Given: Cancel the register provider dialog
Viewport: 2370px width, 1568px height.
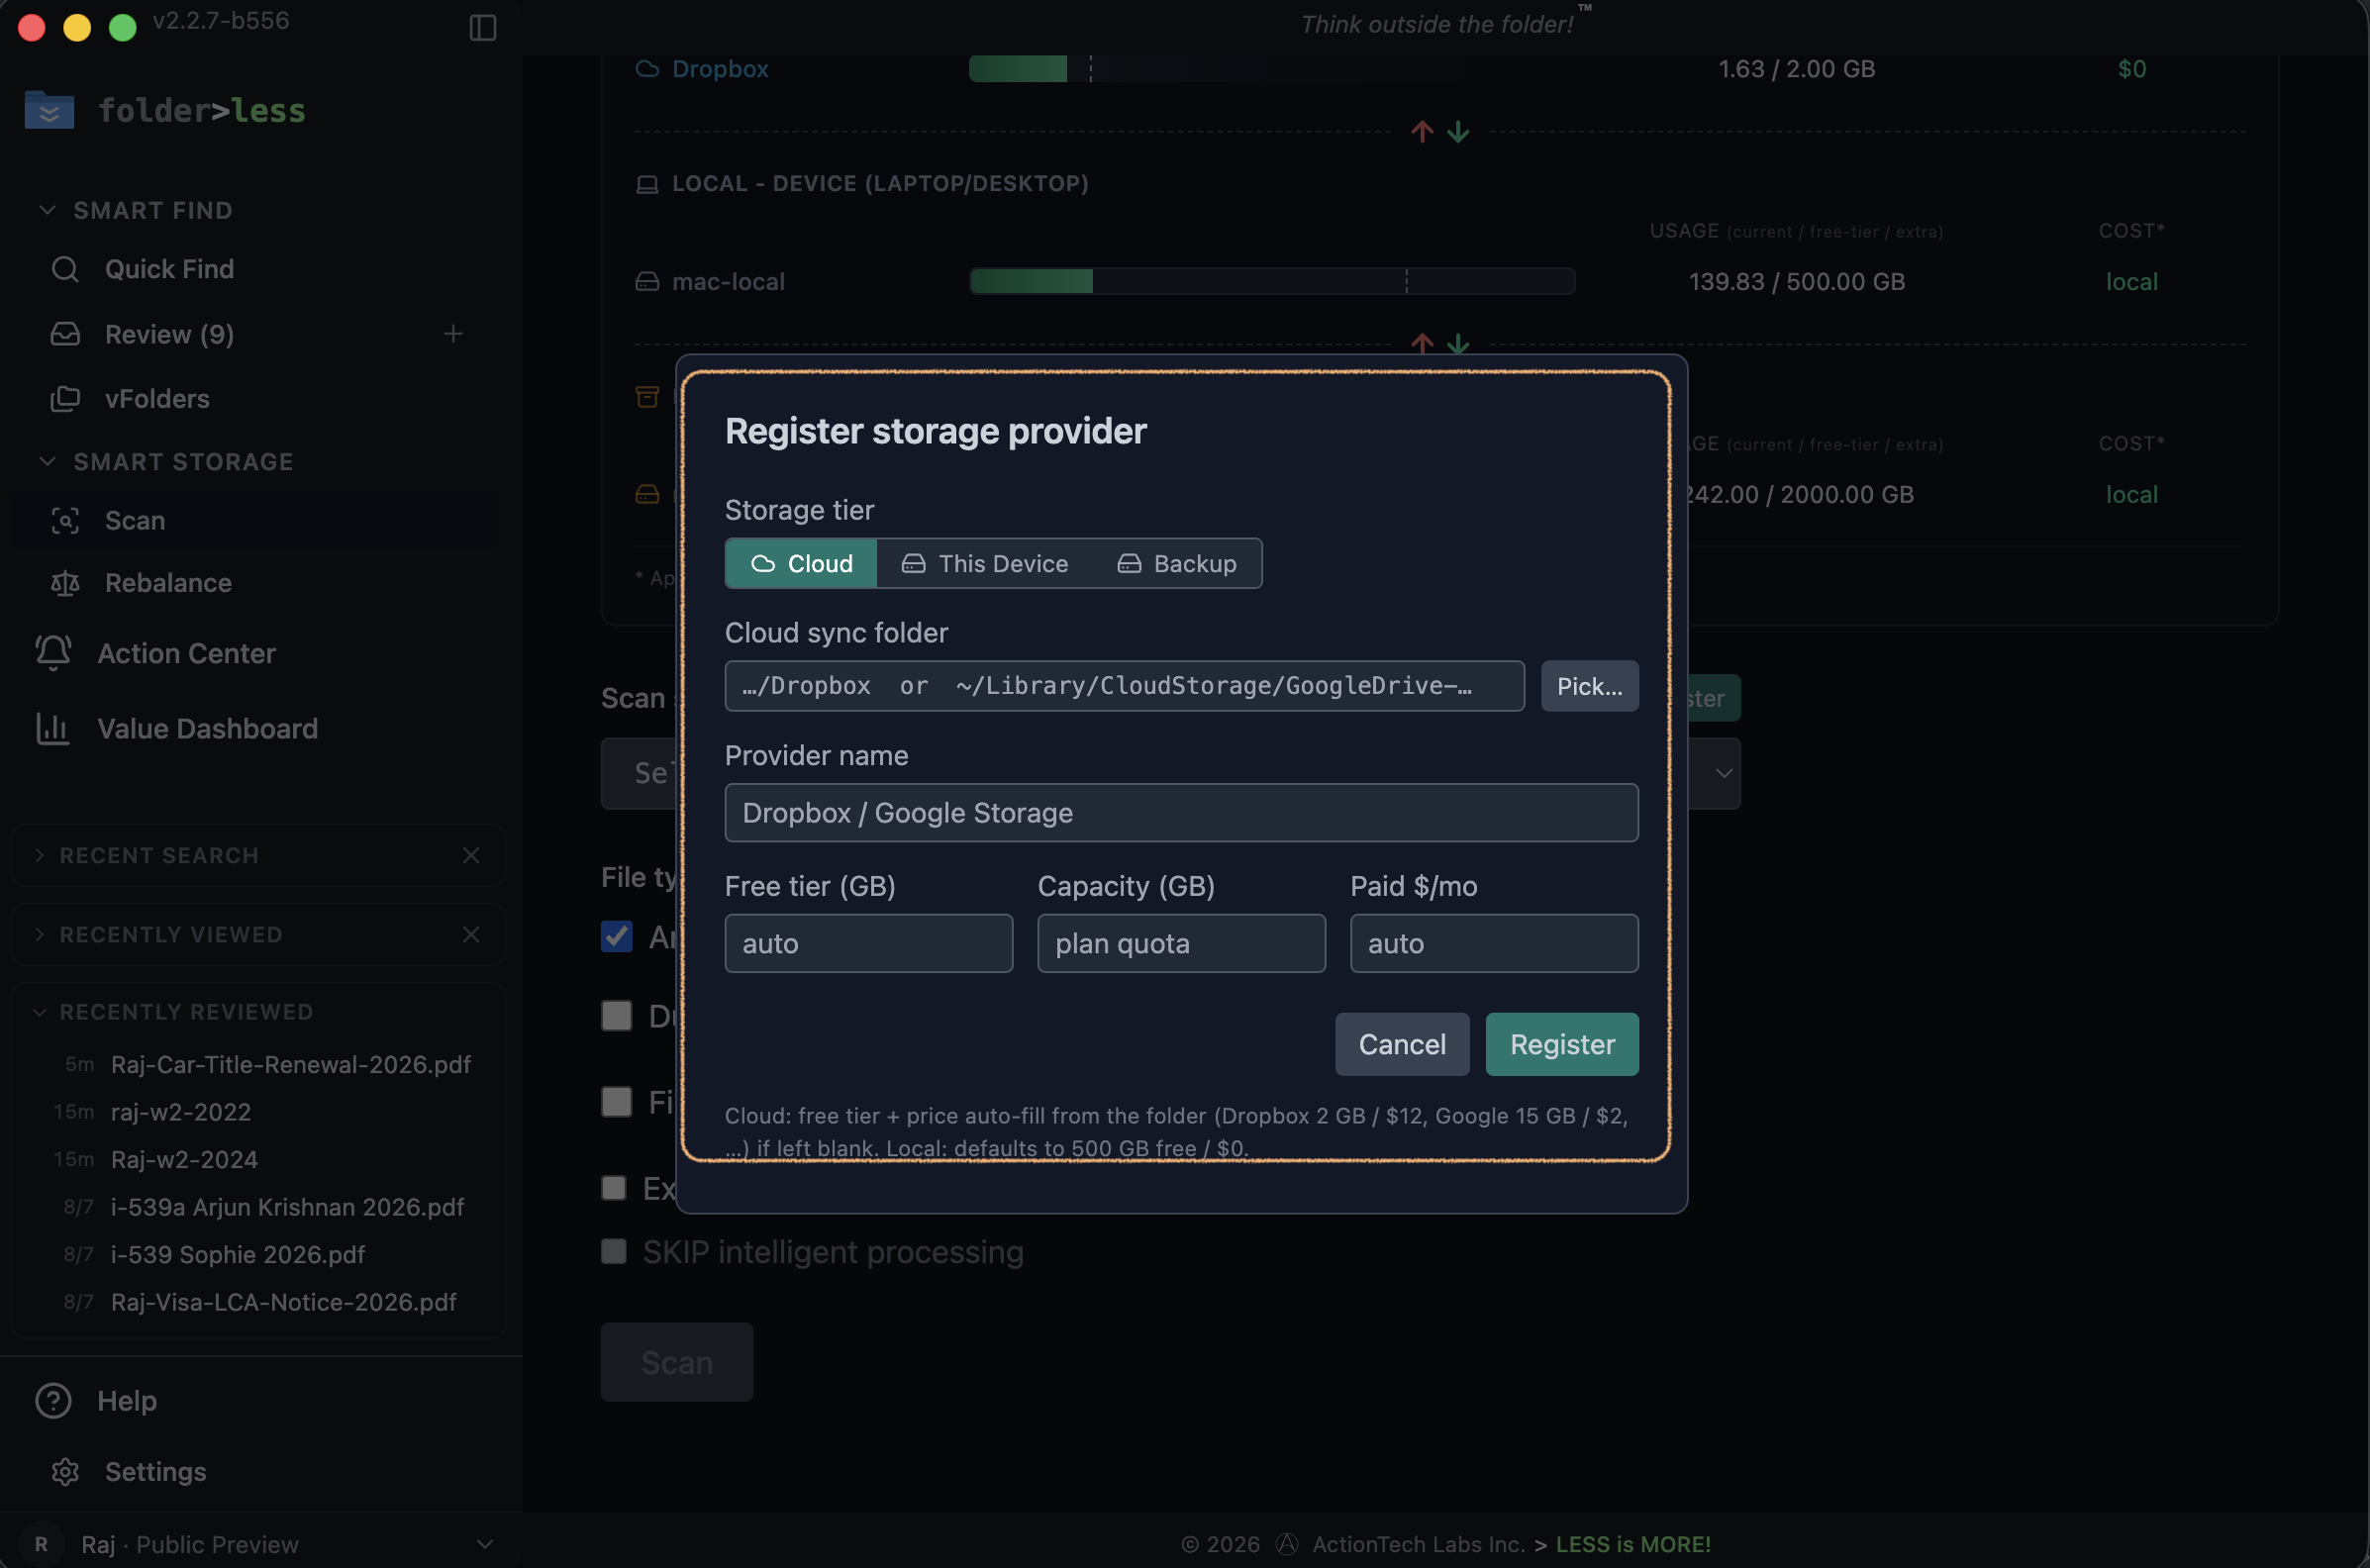Looking at the screenshot, I should click(x=1402, y=1045).
